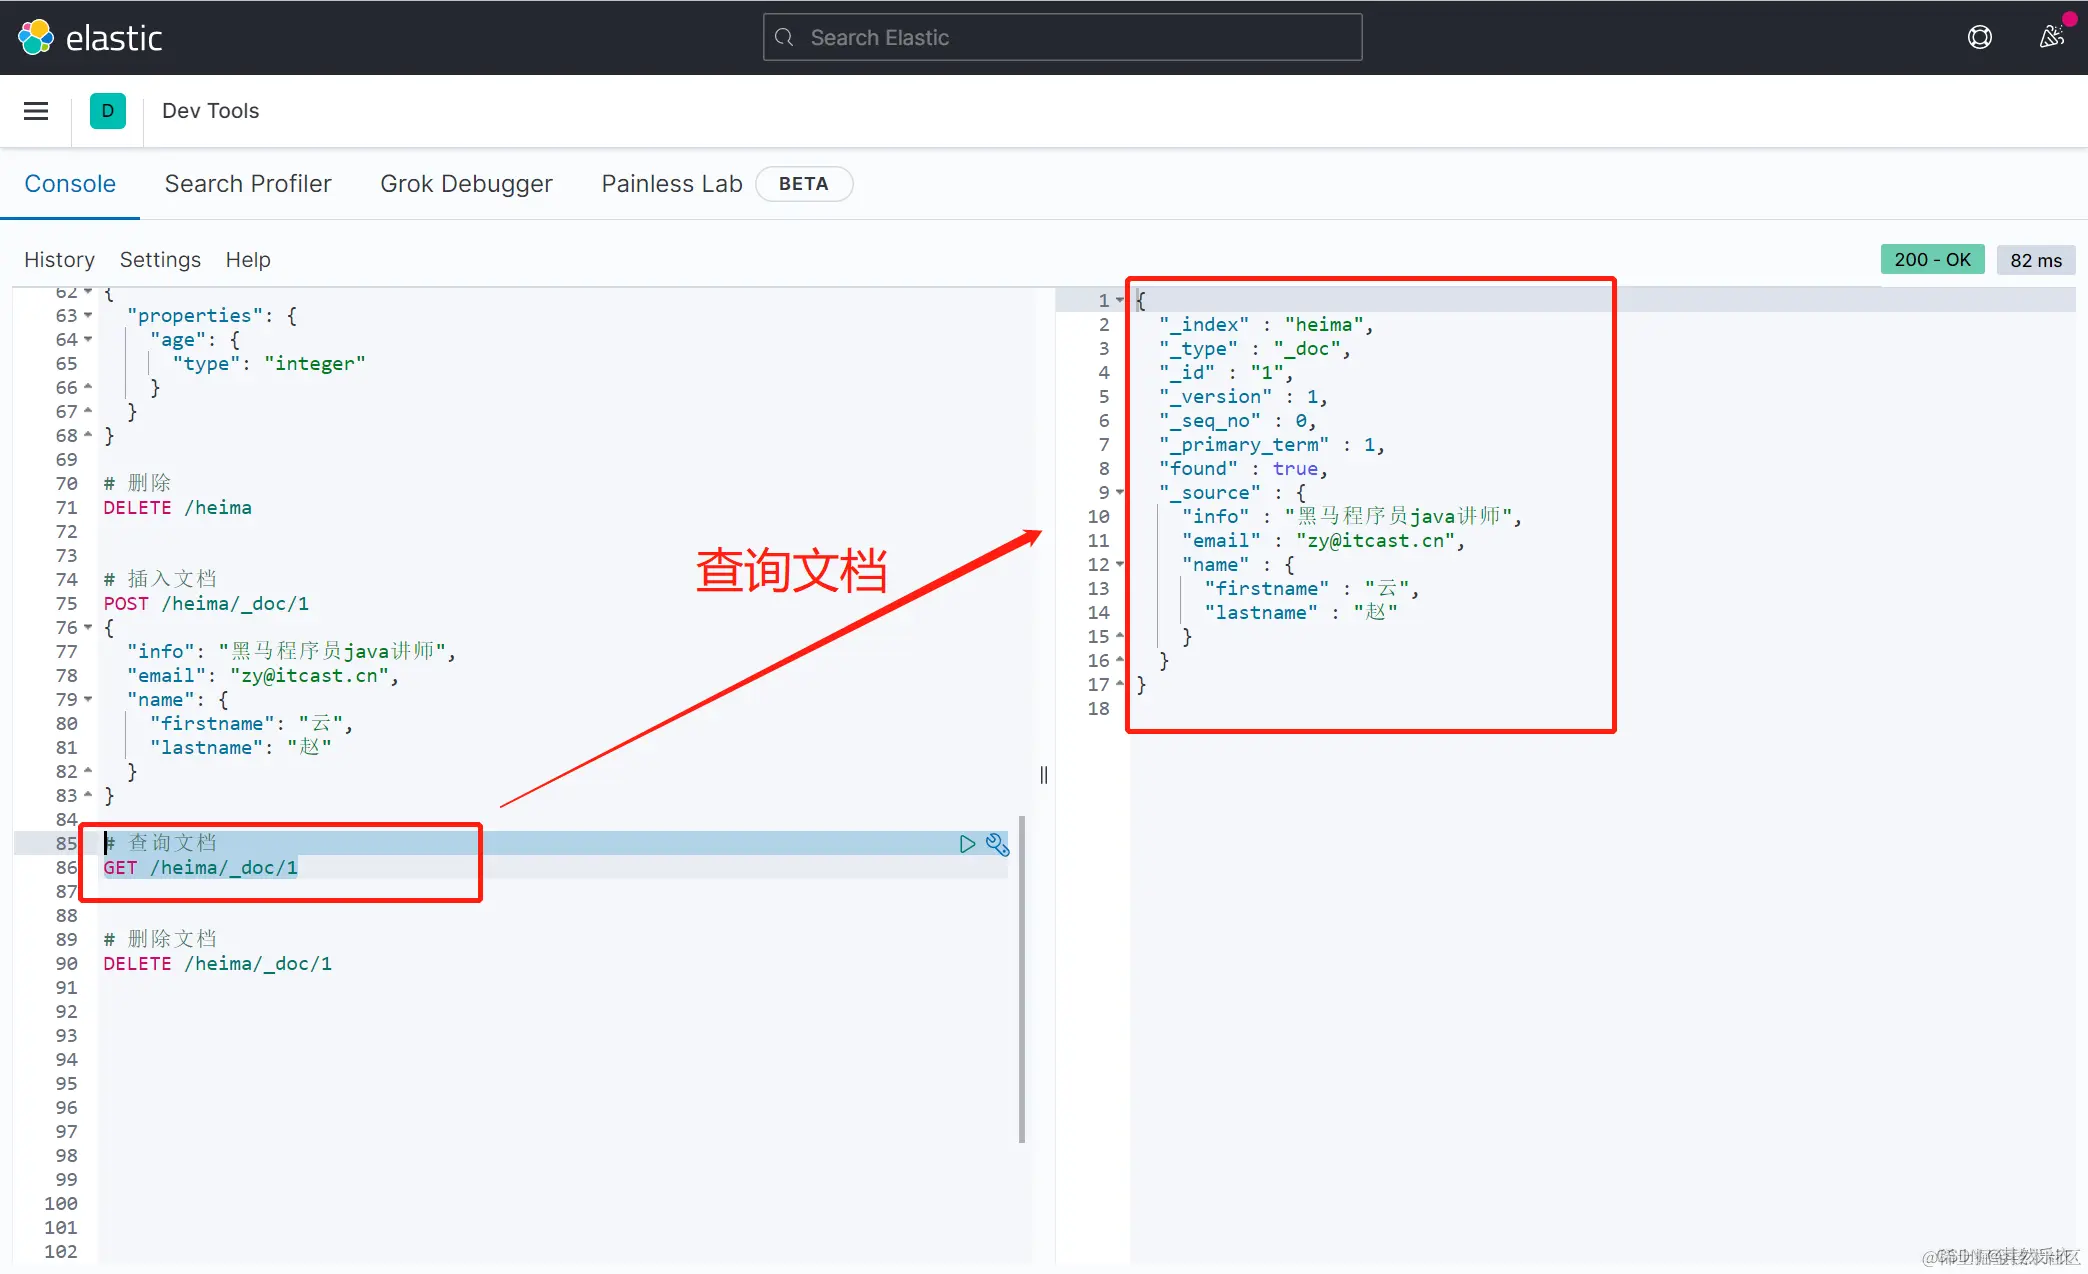Image resolution: width=2088 pixels, height=1274 pixels.
Task: Click the search magnifier icon
Action: [x=785, y=37]
